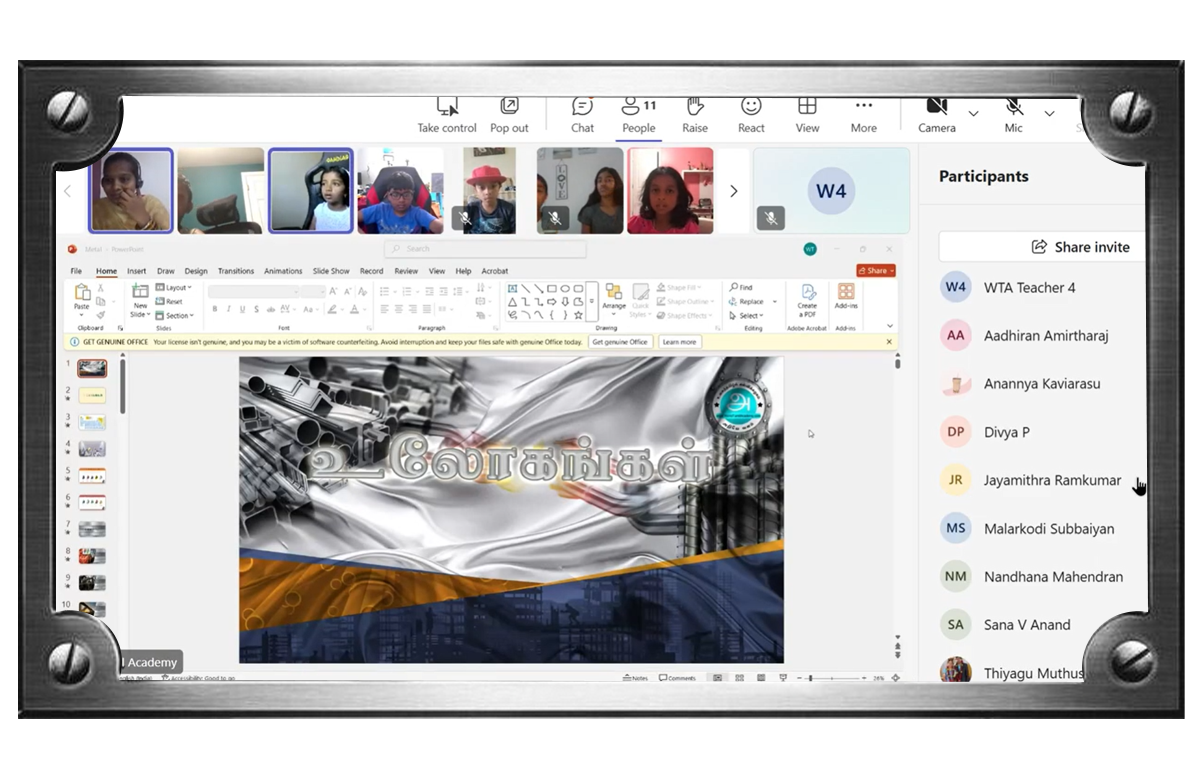Expand the Camera options arrow
Screen dimensions: 1202x779
click(973, 113)
